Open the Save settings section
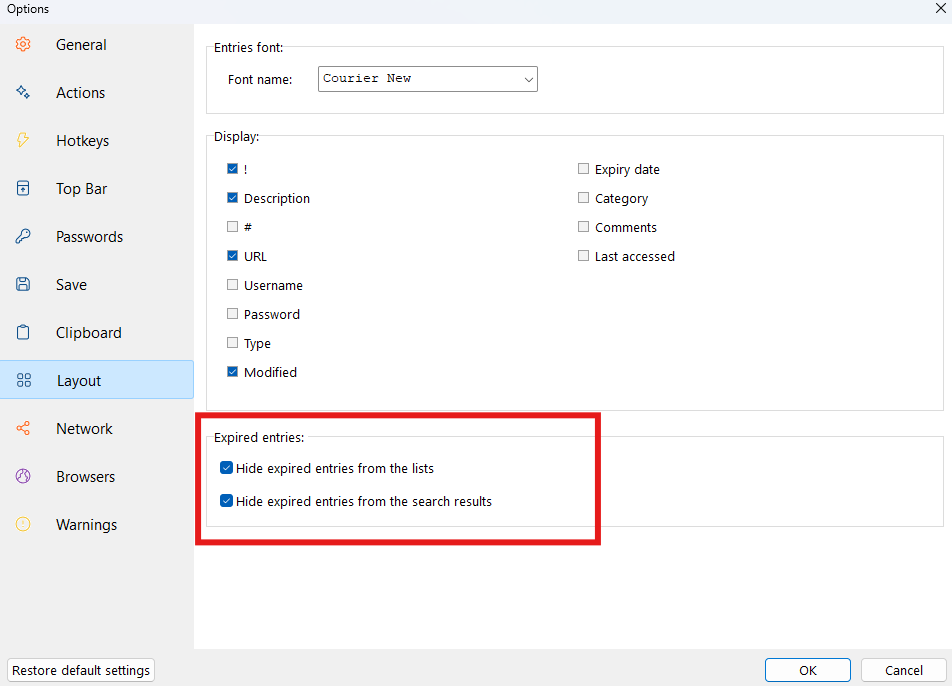The image size is (952, 686). click(97, 284)
